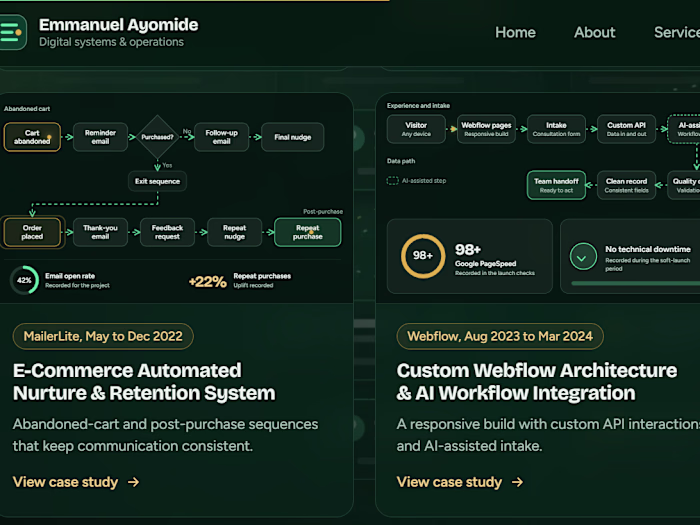Click the Repeat purchase flow node

tap(308, 232)
